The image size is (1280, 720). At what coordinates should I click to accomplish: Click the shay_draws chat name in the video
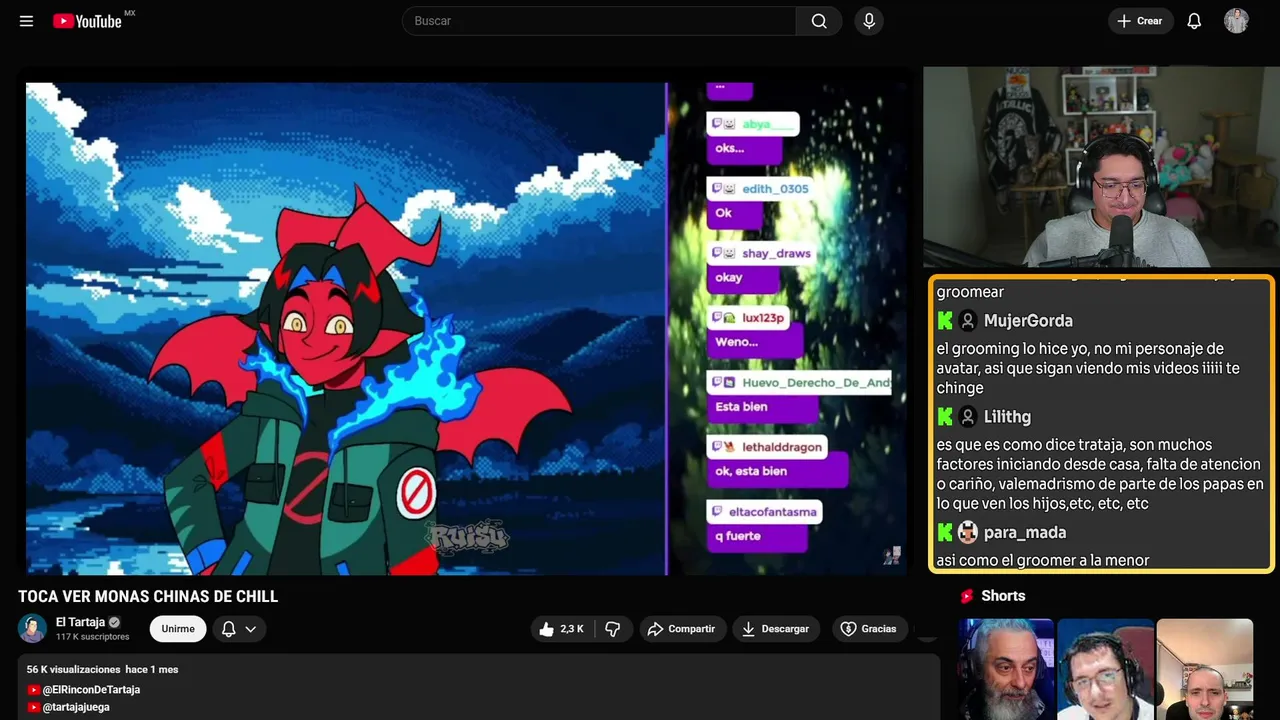pyautogui.click(x=776, y=253)
